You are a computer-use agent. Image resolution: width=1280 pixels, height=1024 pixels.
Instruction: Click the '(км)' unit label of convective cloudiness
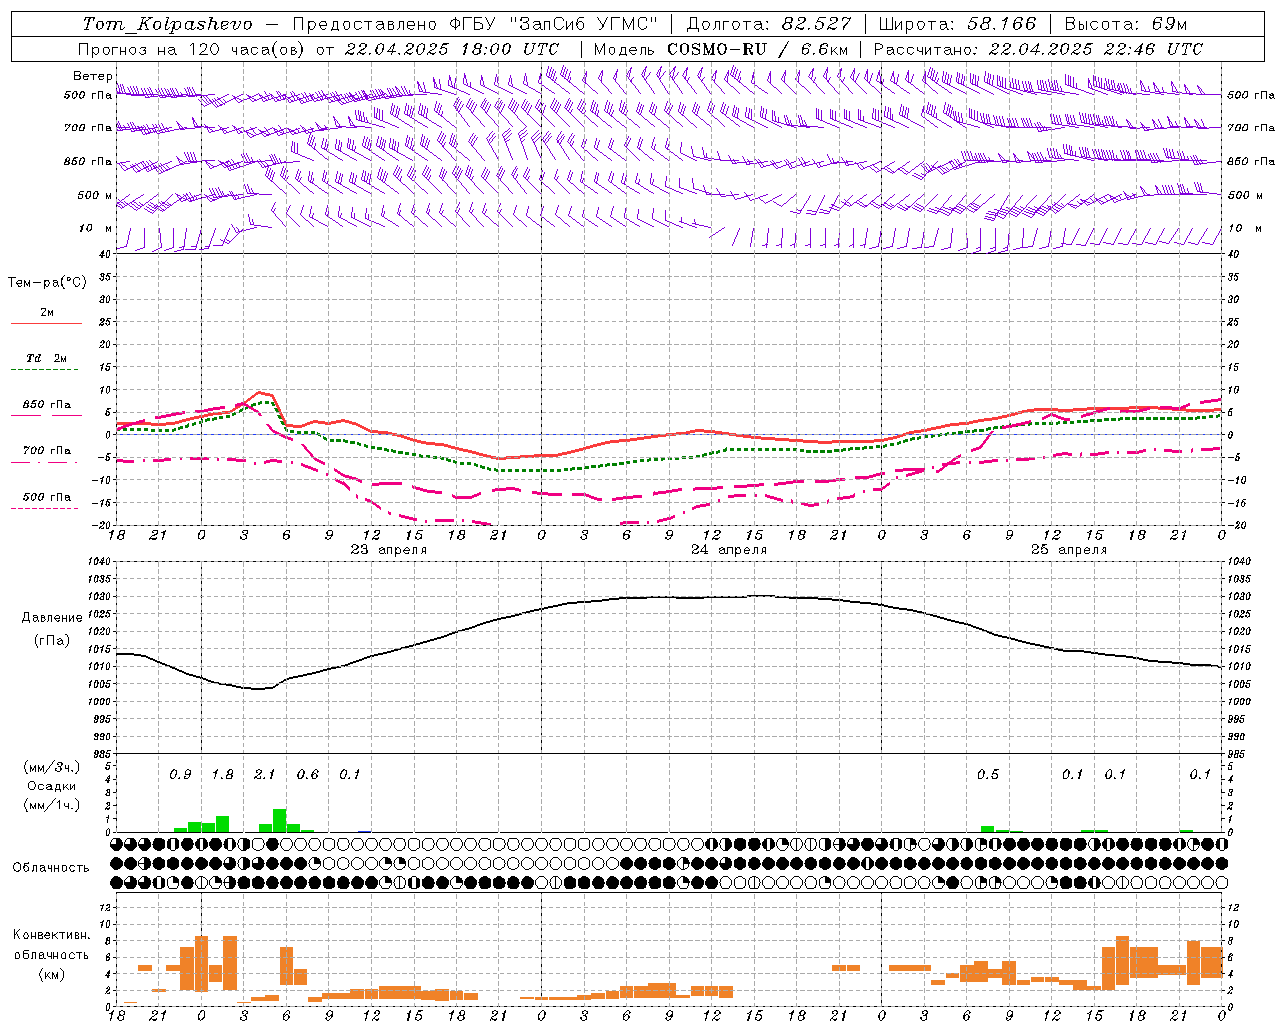[51, 975]
